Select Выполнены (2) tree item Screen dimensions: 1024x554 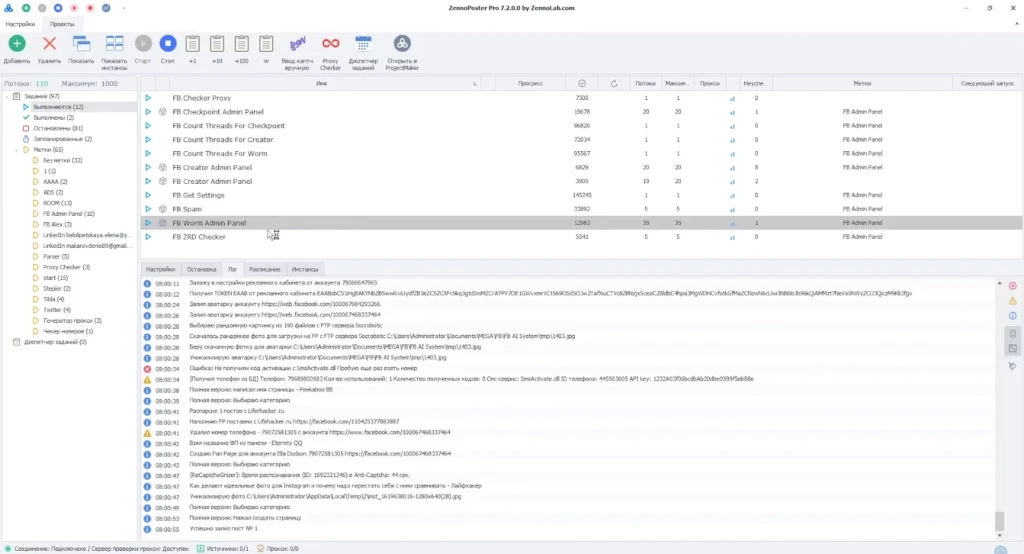click(x=54, y=118)
